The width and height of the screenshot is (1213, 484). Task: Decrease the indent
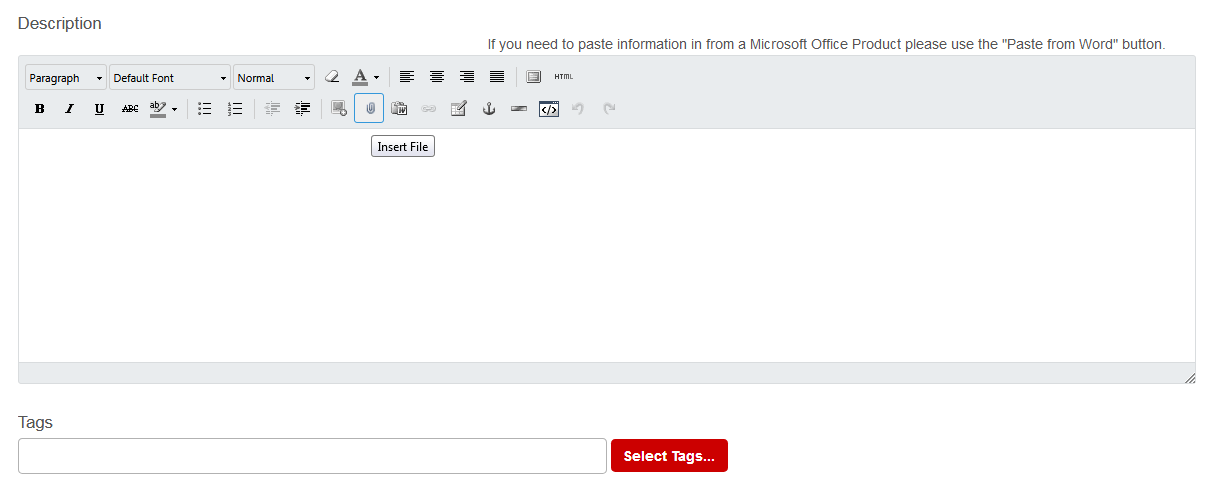[x=272, y=109]
